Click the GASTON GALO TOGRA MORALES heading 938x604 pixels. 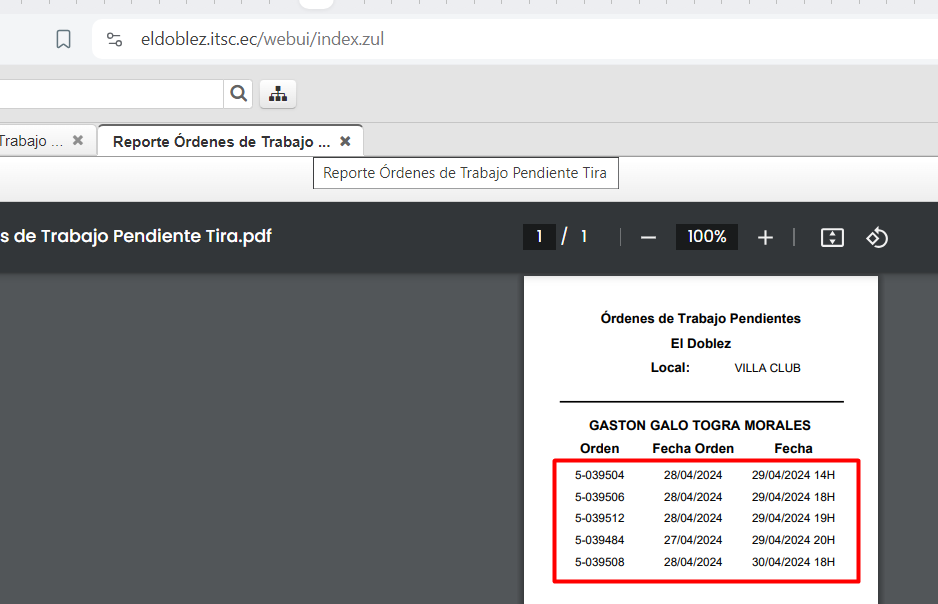point(699,425)
